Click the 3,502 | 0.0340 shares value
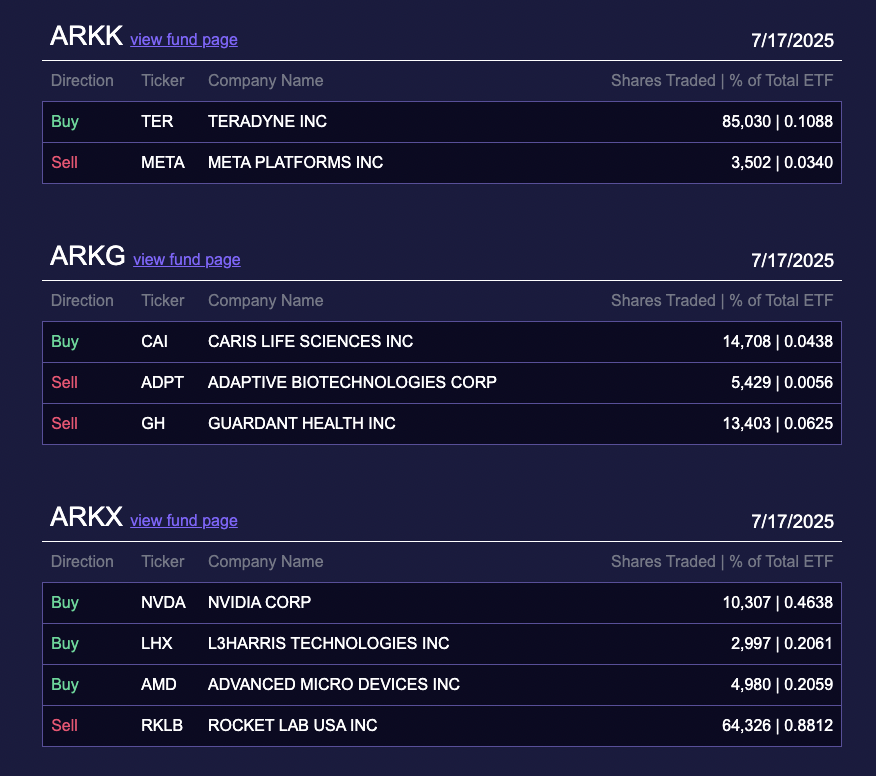The width and height of the screenshot is (876, 776). pyautogui.click(x=782, y=163)
